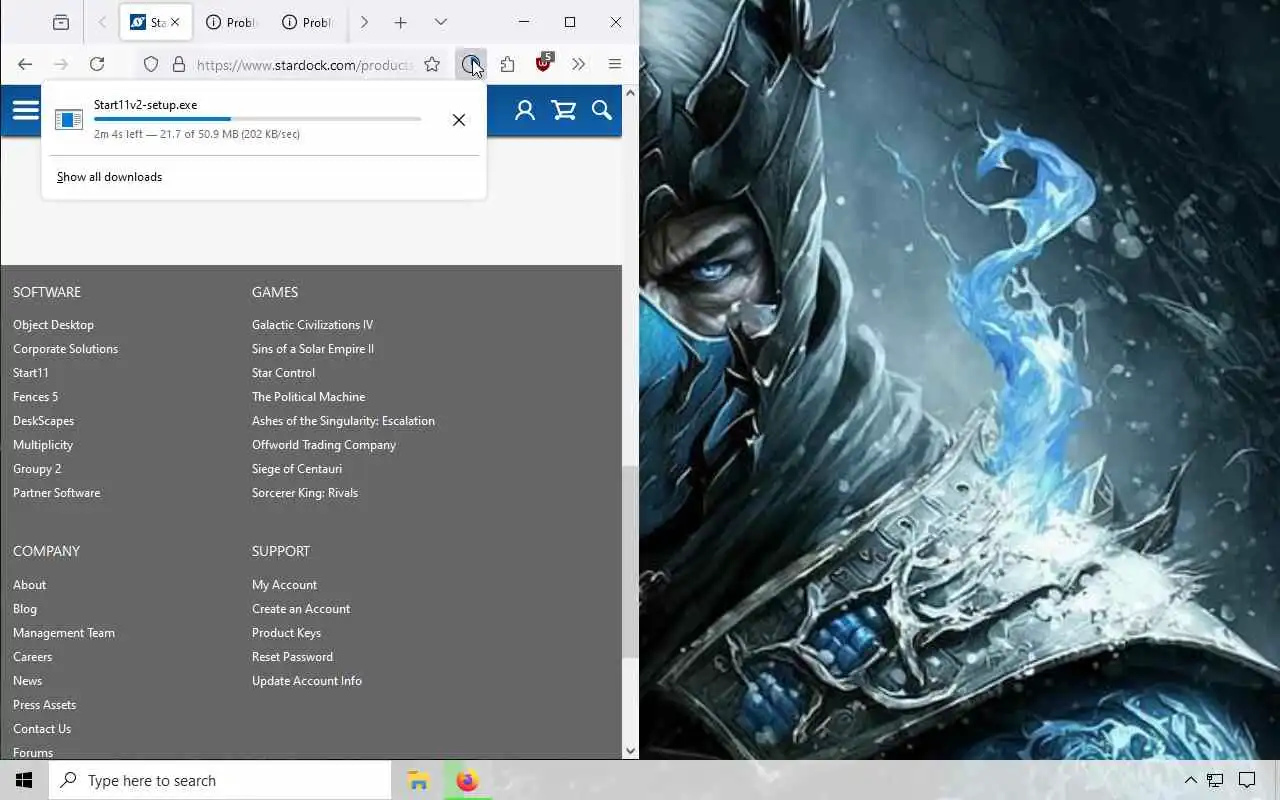Click the site search magnifier
Screen dimensions: 1280x800
(601, 110)
